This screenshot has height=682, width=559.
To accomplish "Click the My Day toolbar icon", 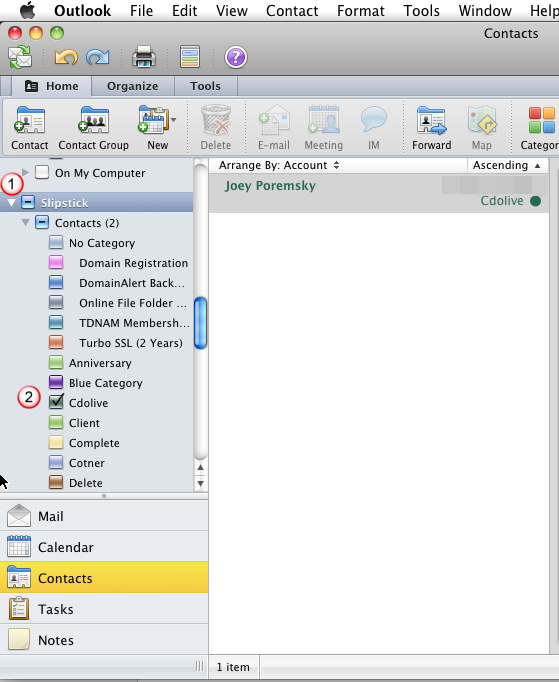I will click(x=190, y=57).
